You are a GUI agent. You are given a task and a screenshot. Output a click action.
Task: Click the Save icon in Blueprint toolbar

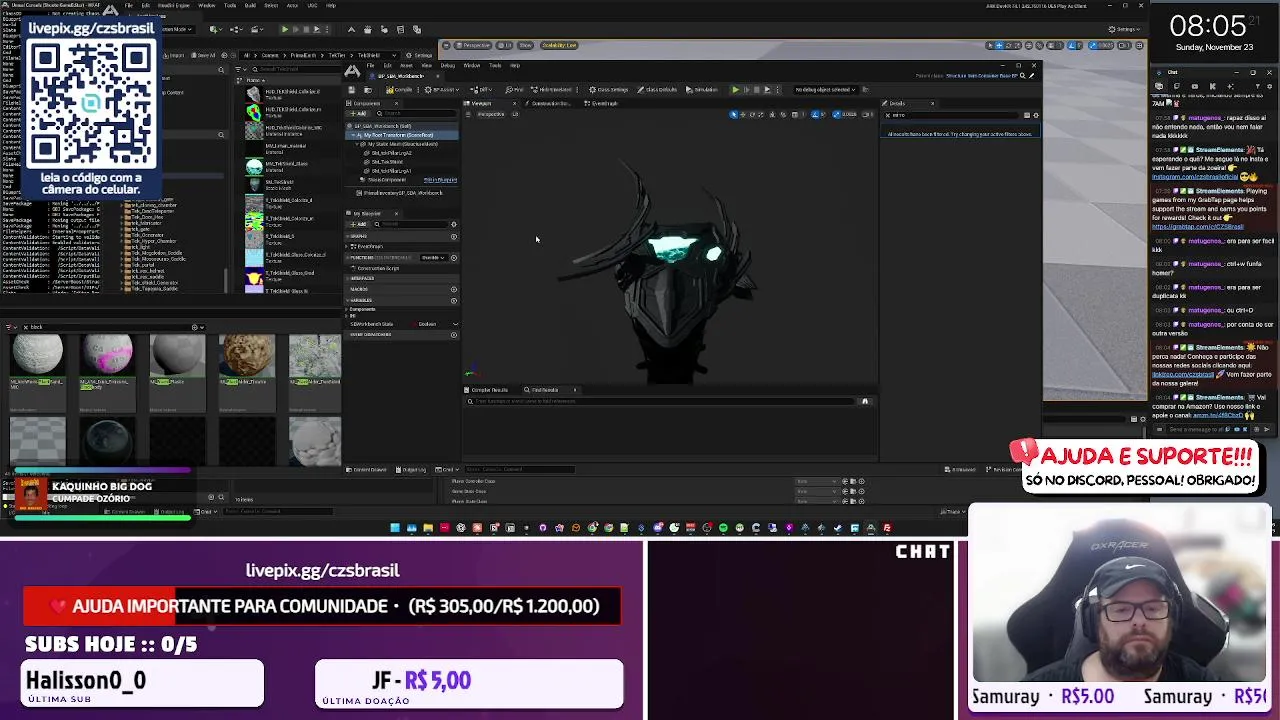pyautogui.click(x=351, y=89)
